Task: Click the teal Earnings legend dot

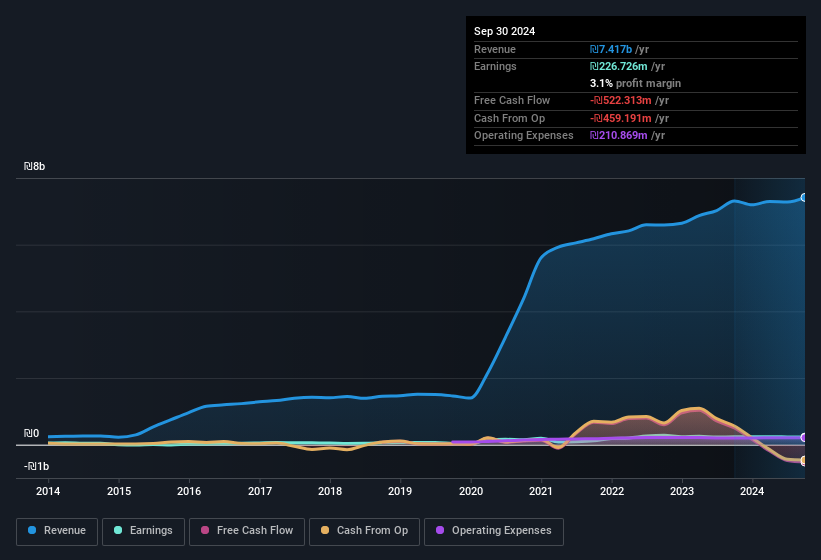Action: point(118,530)
